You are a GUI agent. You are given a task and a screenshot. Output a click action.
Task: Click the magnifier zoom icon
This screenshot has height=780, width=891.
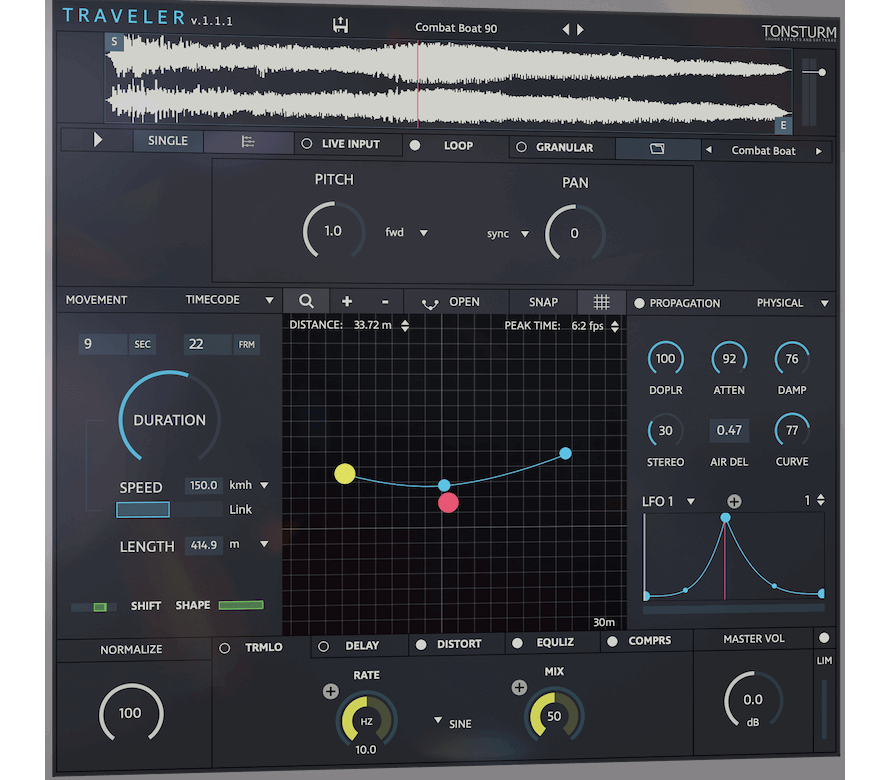click(305, 301)
